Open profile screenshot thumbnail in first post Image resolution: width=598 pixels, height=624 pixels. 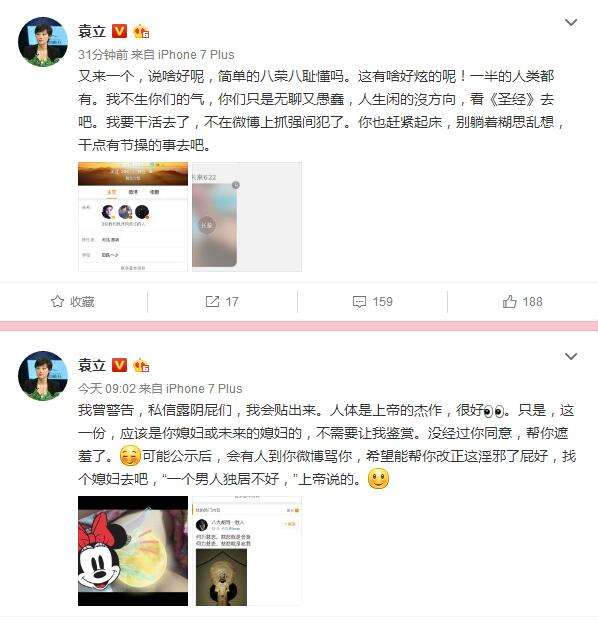pos(133,217)
